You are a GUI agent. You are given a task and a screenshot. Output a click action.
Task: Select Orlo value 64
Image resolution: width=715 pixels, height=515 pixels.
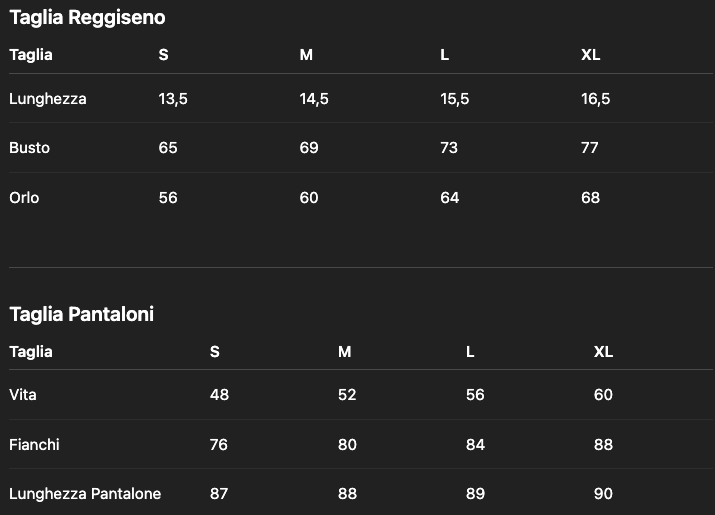450,198
